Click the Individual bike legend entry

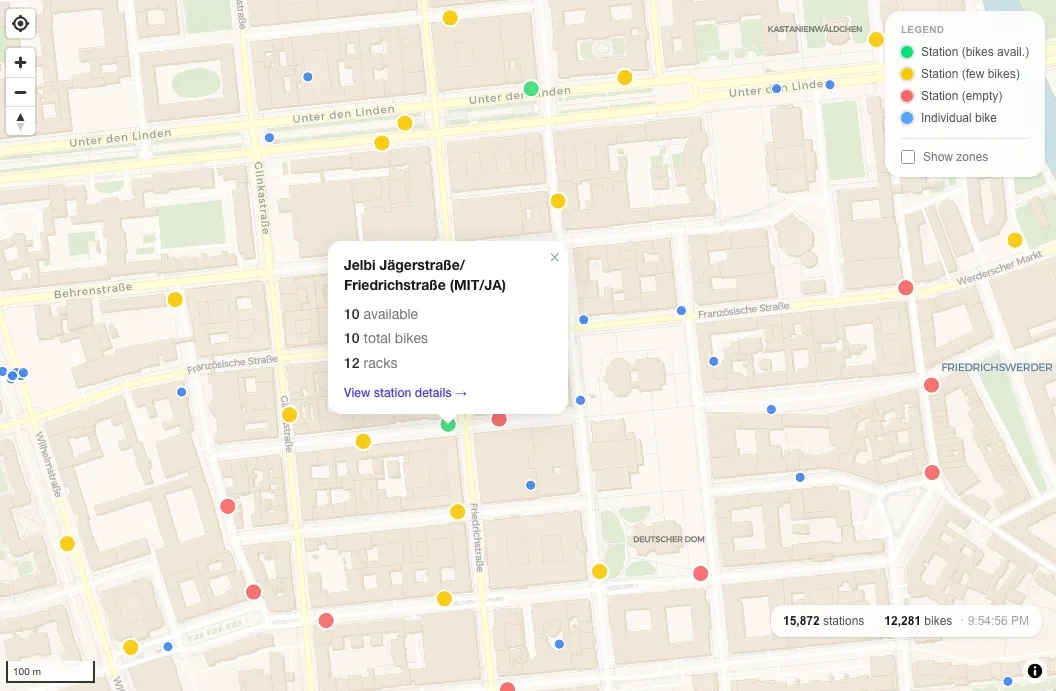click(958, 118)
